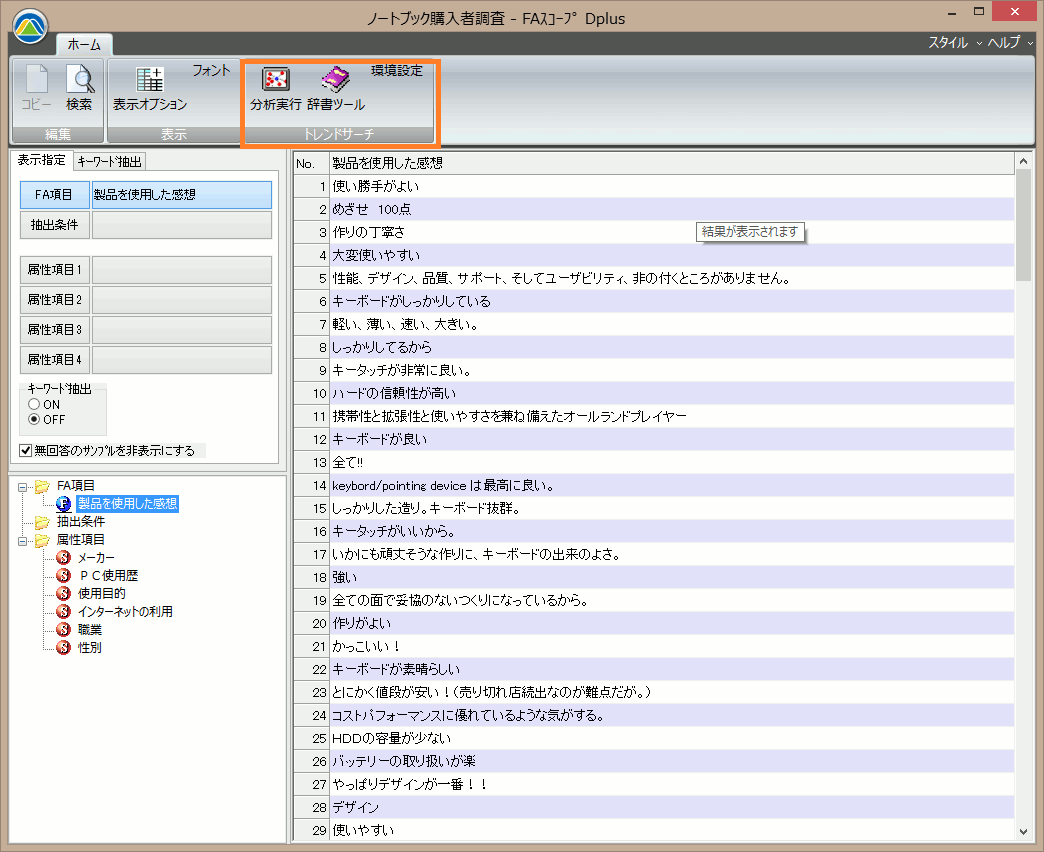The width and height of the screenshot is (1044, 852).
Task: Open the ホーム ribbon tab
Action: point(84,44)
